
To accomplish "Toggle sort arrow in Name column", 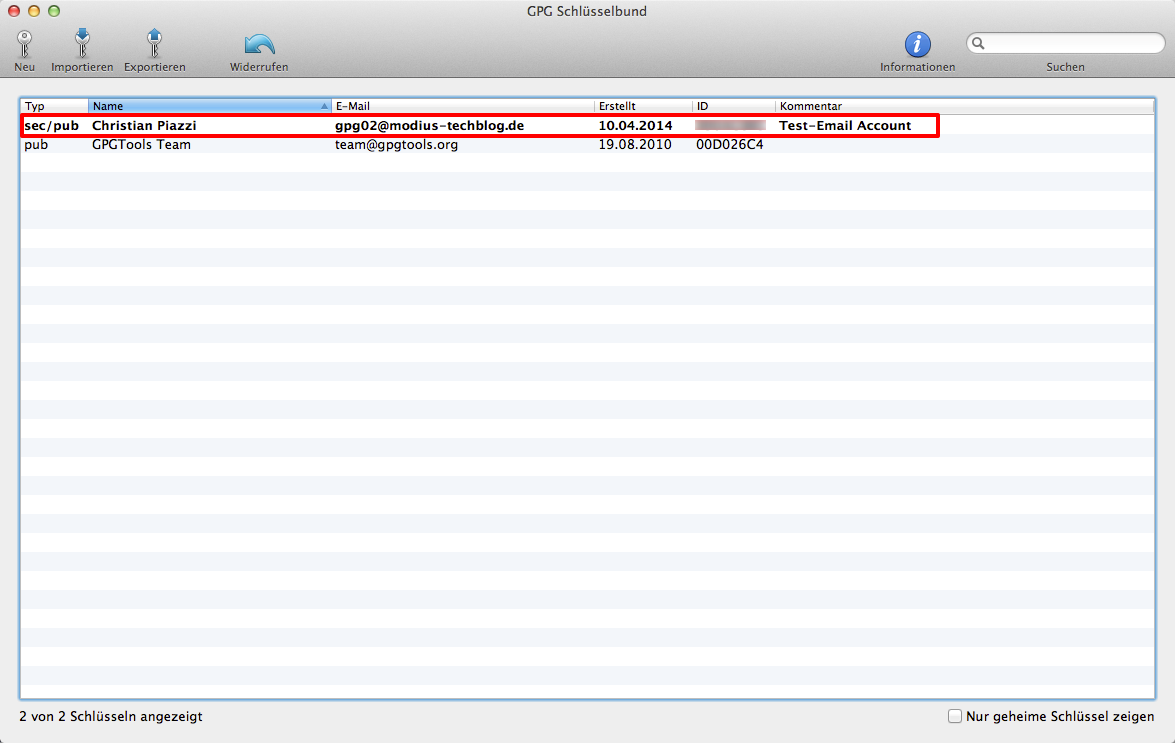I will tap(324, 106).
